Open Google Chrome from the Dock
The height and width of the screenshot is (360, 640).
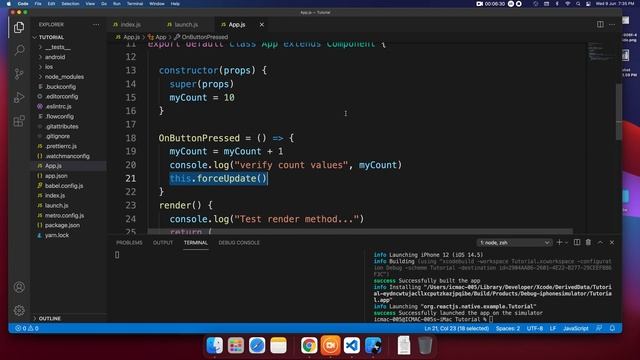pos(309,345)
